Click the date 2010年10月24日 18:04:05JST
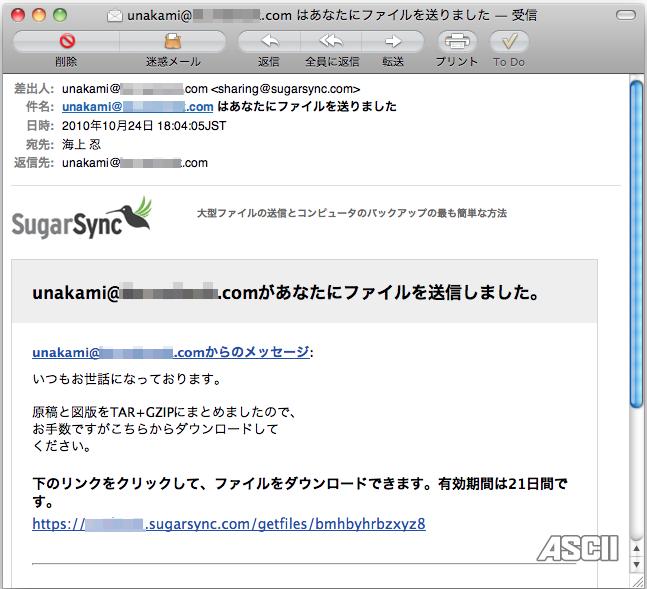Image resolution: width=647 pixels, height=589 pixels. point(144,125)
